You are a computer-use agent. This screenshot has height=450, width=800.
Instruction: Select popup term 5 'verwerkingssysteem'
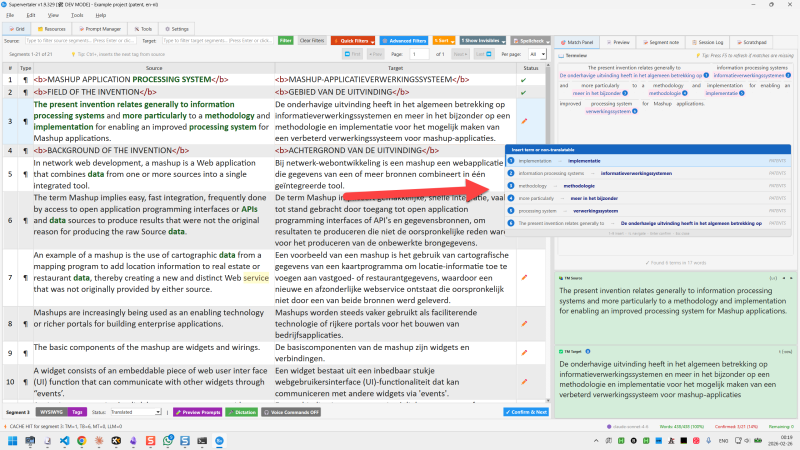(x=648, y=211)
